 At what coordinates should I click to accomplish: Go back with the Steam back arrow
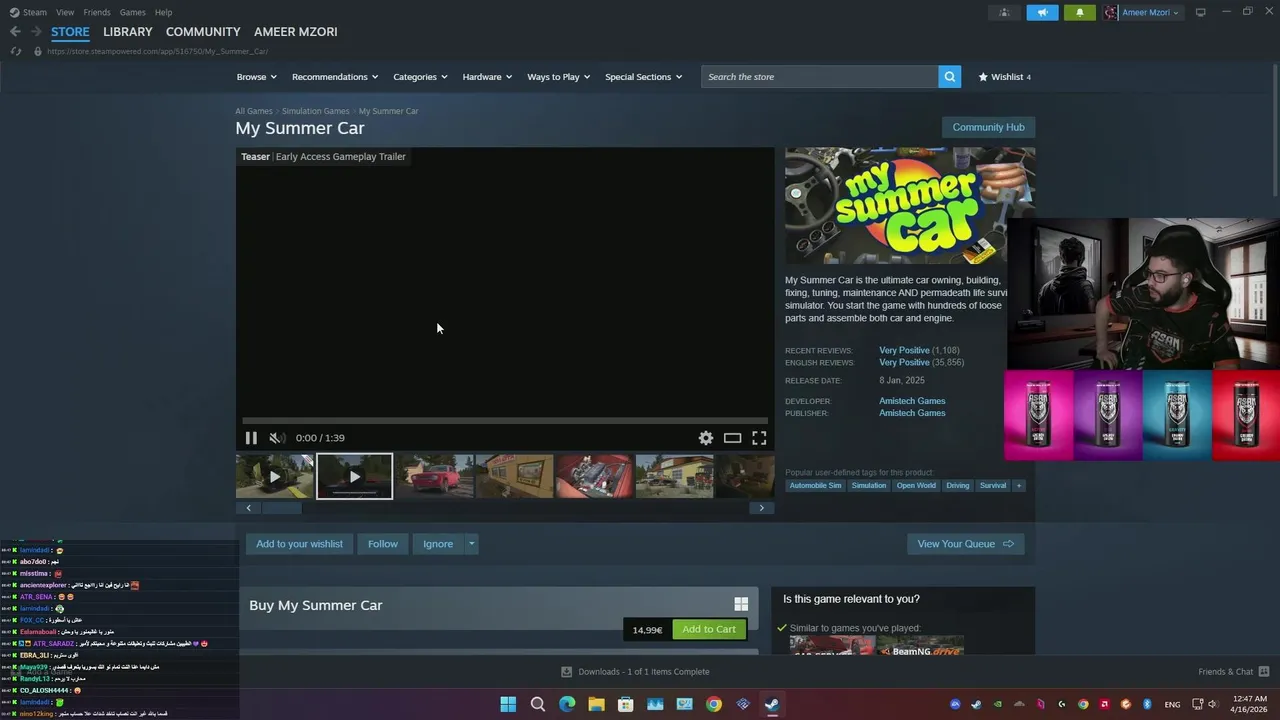point(15,32)
